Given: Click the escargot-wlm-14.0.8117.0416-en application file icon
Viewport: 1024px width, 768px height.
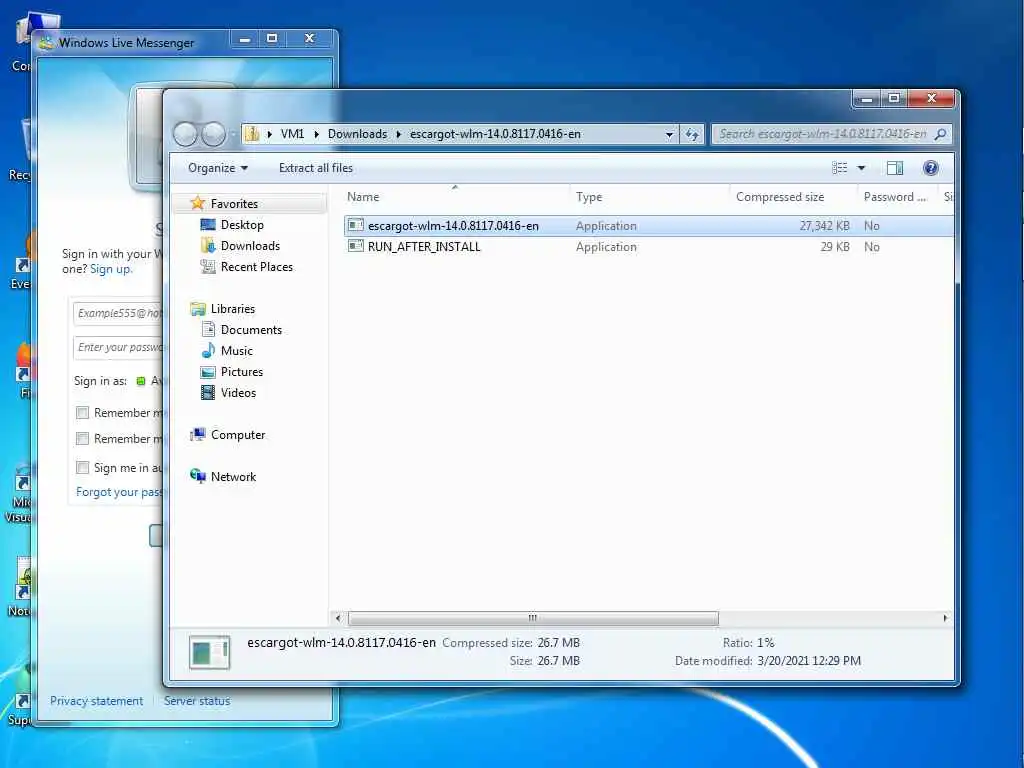Looking at the screenshot, I should pos(355,225).
